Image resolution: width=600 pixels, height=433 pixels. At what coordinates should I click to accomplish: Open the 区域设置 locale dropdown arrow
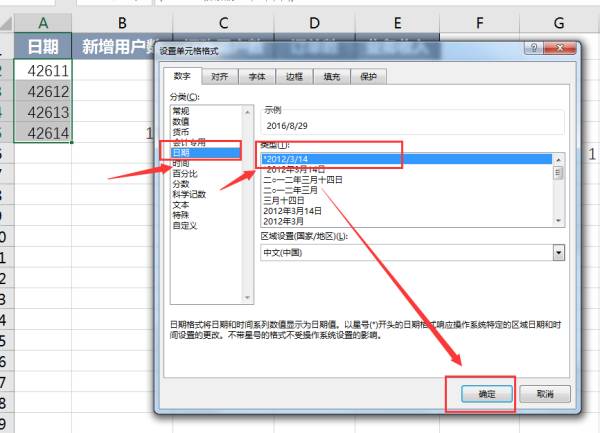(x=559, y=253)
